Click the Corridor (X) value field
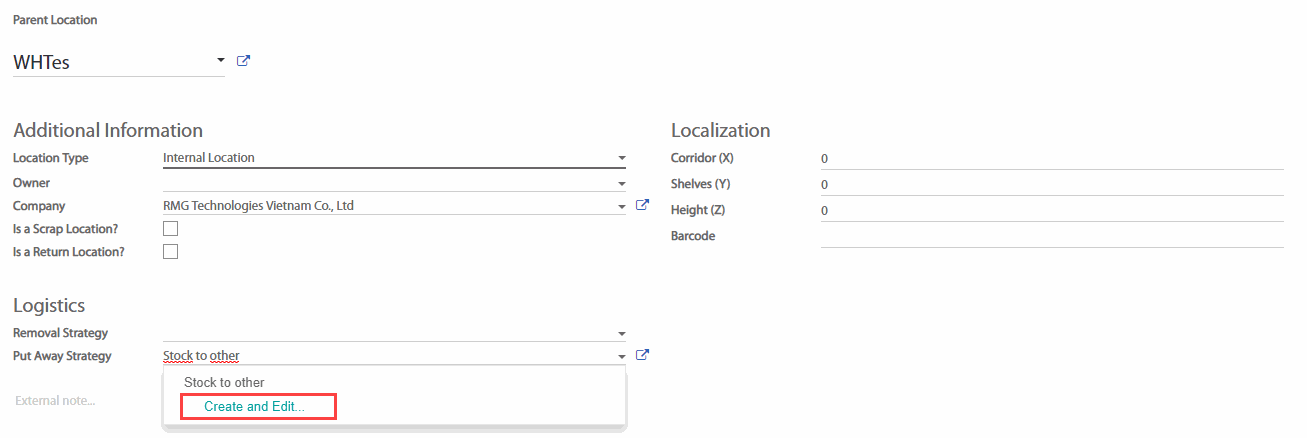The height and width of the screenshot is (438, 1307). coord(1050,159)
